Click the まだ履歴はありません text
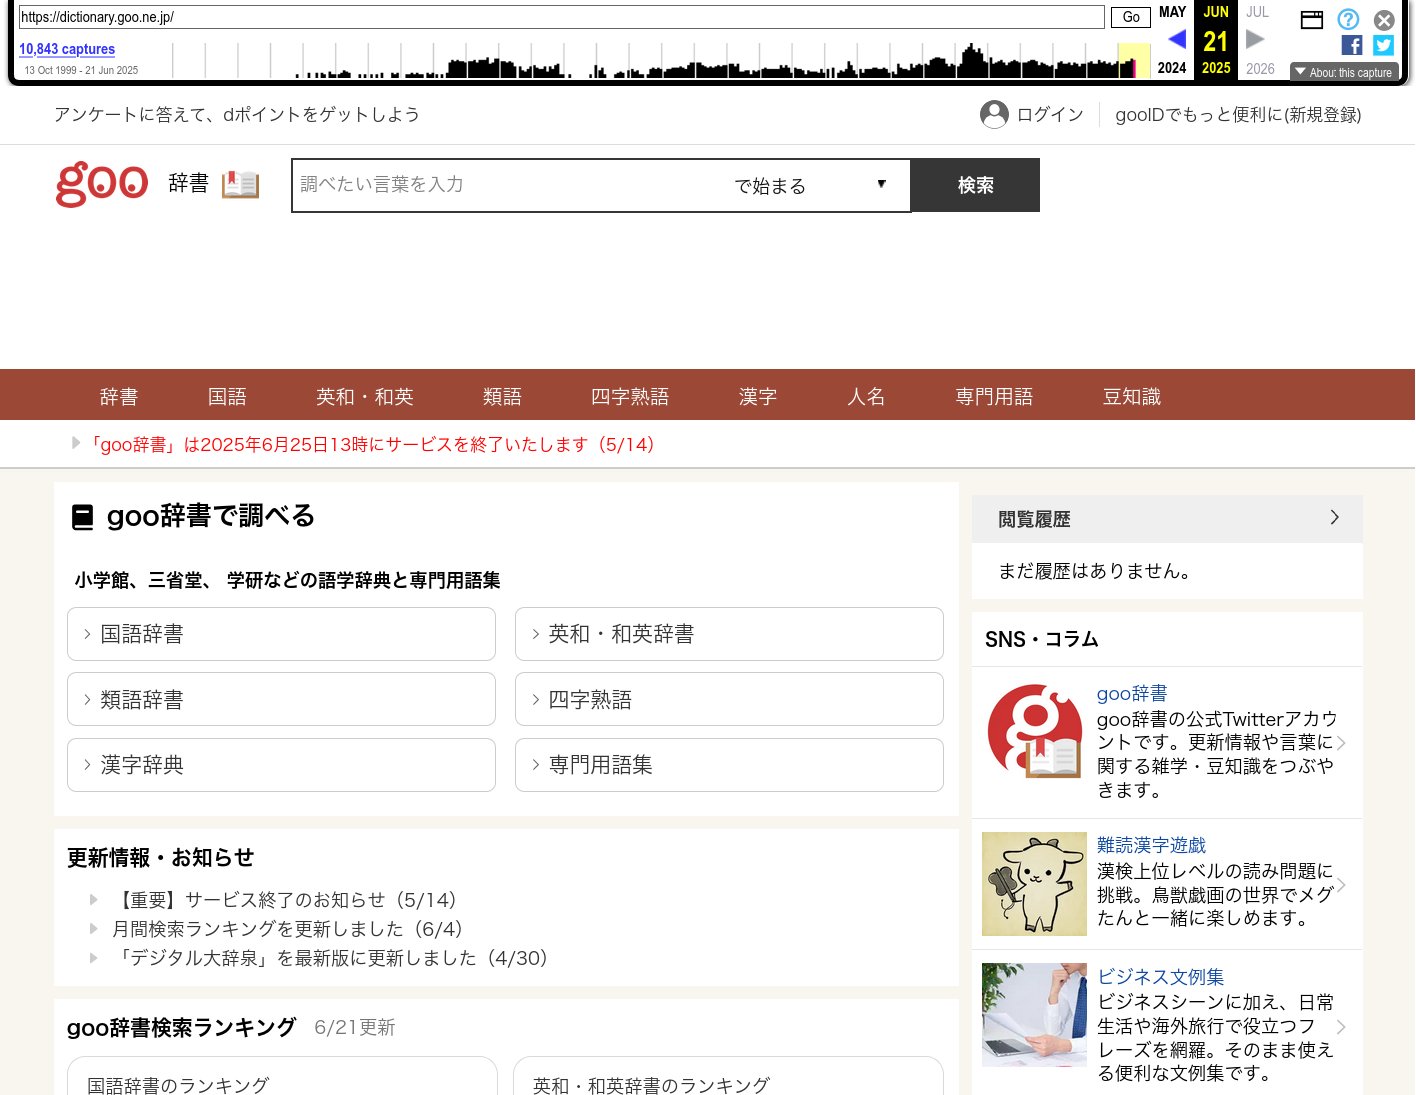The height and width of the screenshot is (1095, 1416). click(x=1095, y=571)
